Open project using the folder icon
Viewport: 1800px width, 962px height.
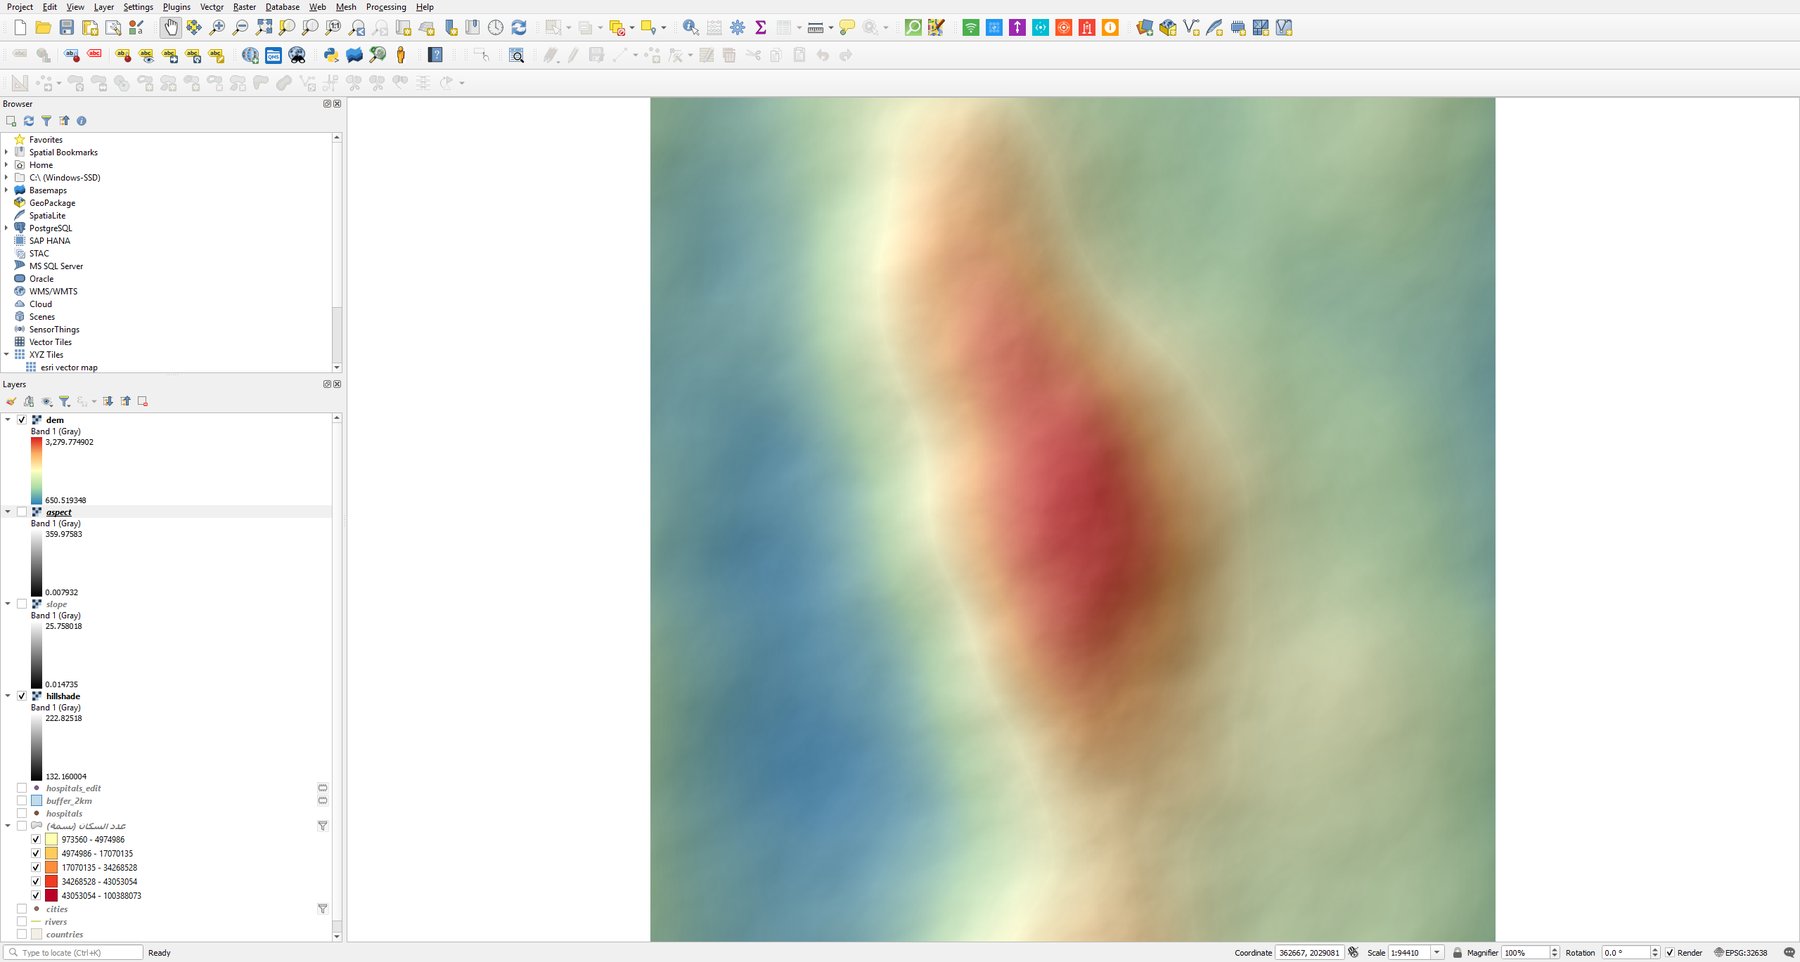click(43, 28)
